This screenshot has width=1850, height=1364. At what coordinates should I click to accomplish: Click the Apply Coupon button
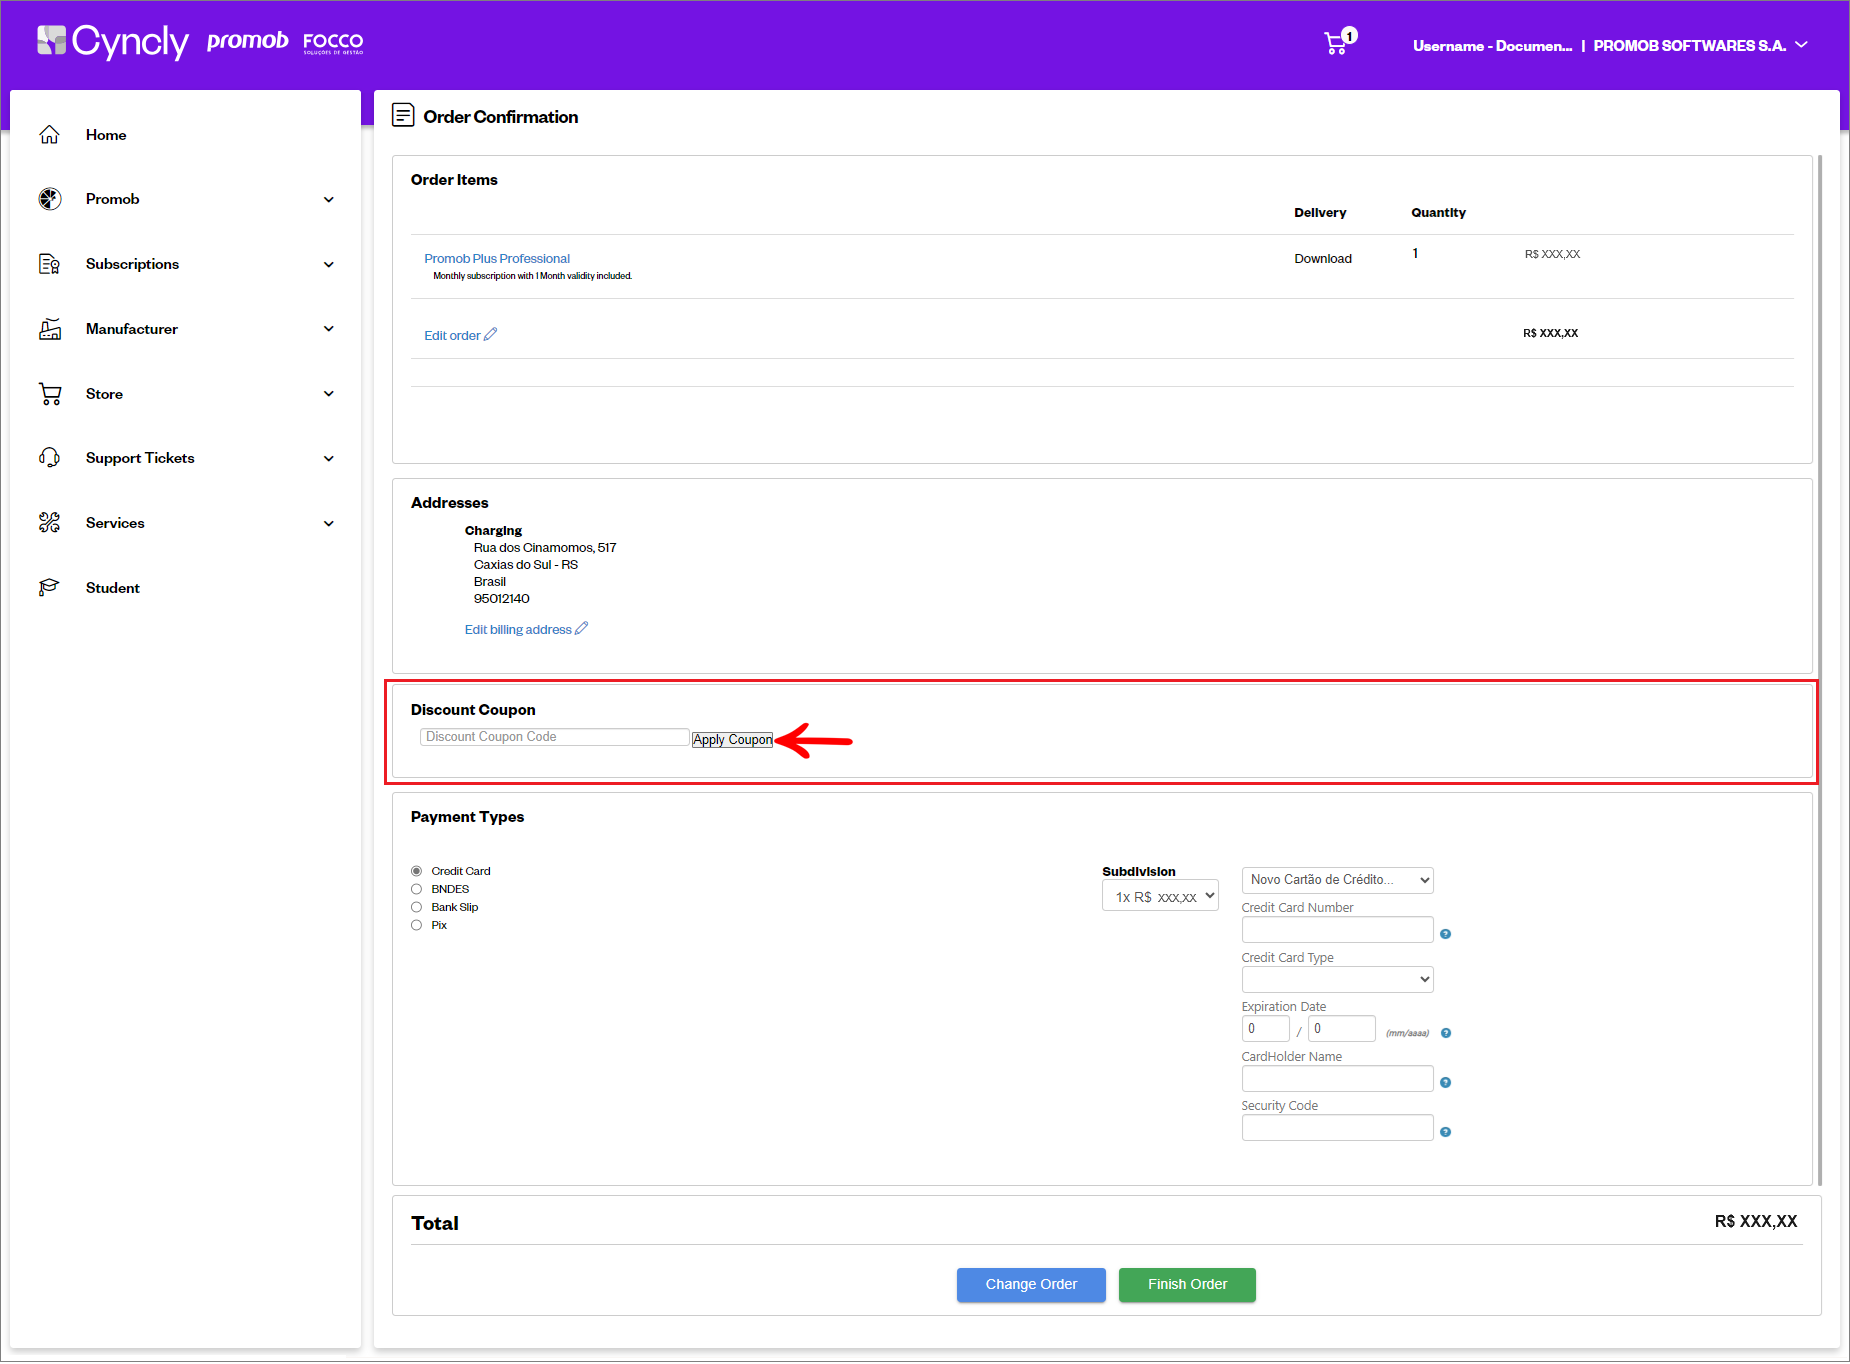tap(732, 740)
